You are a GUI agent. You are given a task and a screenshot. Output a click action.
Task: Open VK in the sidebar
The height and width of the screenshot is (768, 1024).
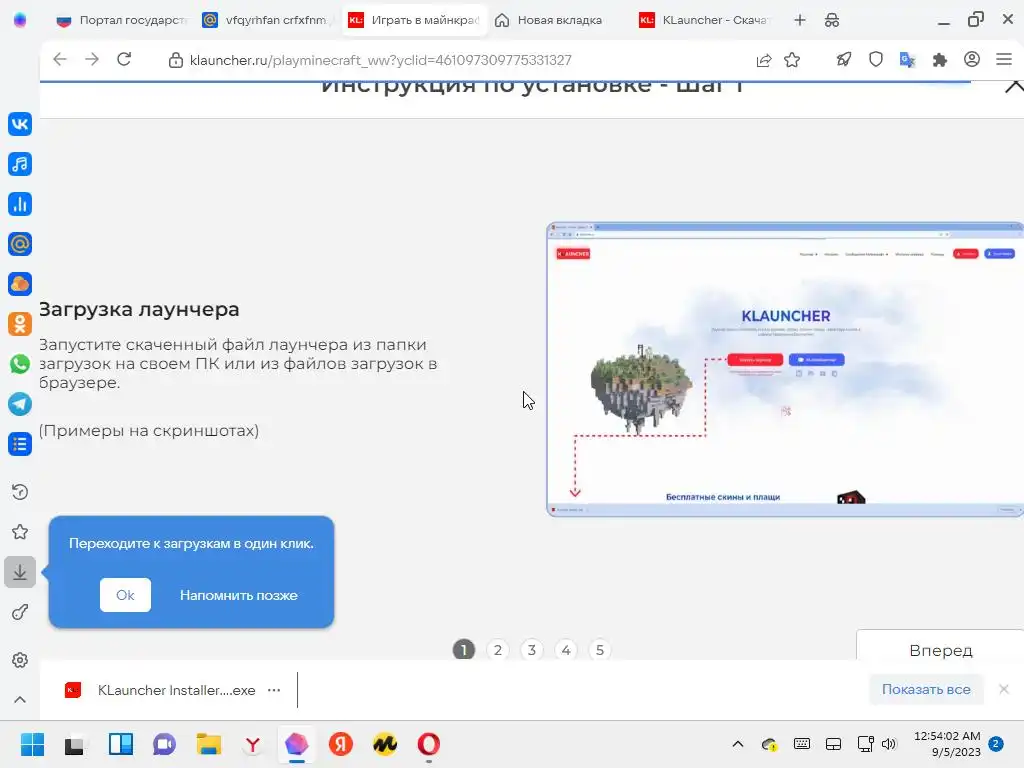[20, 124]
